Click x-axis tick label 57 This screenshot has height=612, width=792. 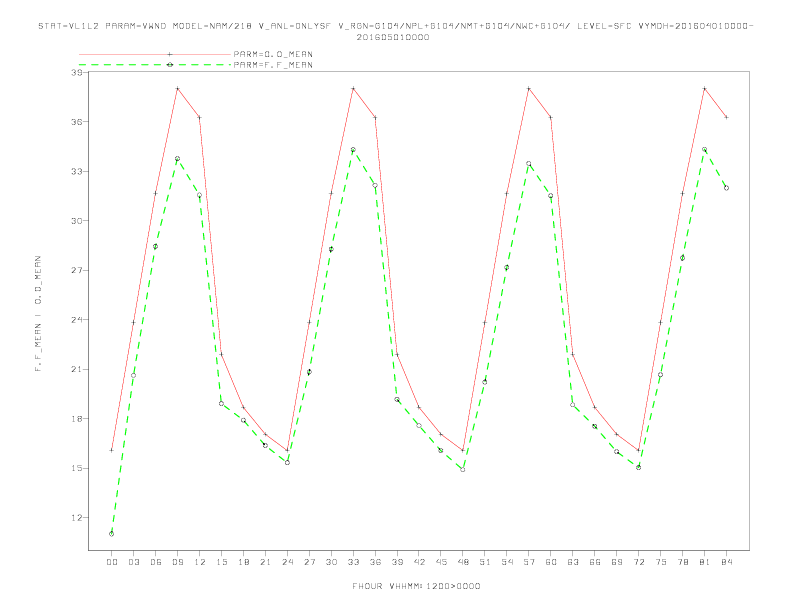[529, 562]
